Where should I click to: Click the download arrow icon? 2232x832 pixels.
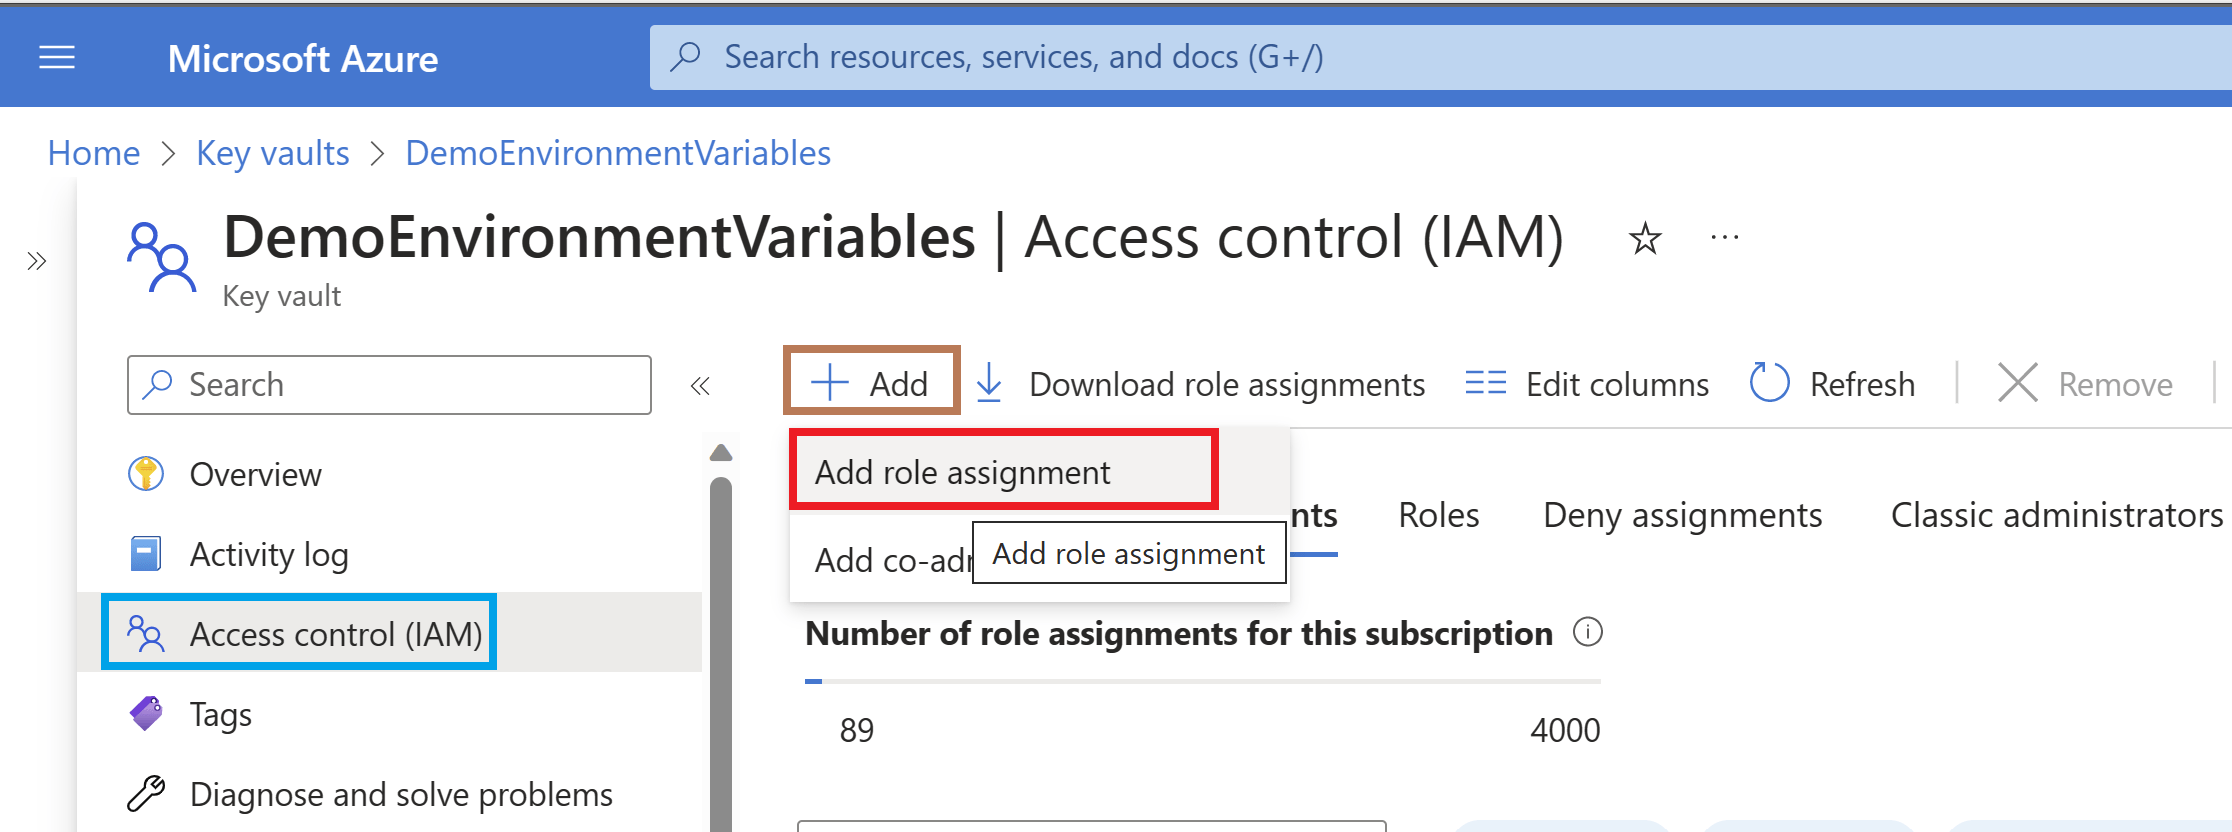(989, 383)
